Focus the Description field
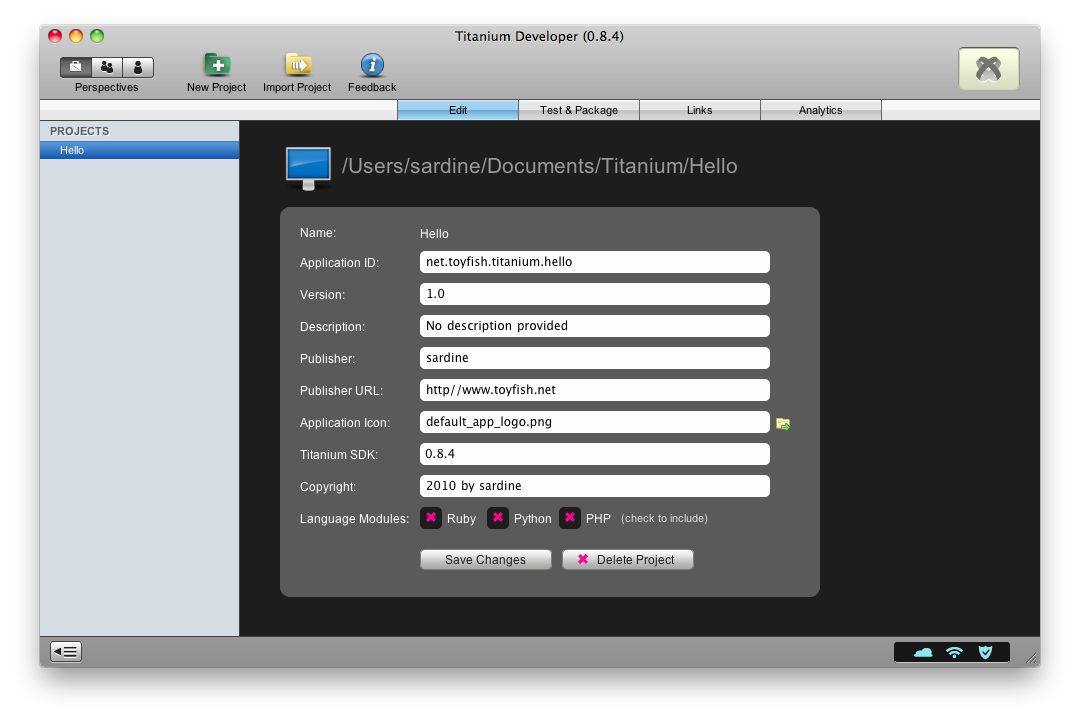 tap(594, 326)
